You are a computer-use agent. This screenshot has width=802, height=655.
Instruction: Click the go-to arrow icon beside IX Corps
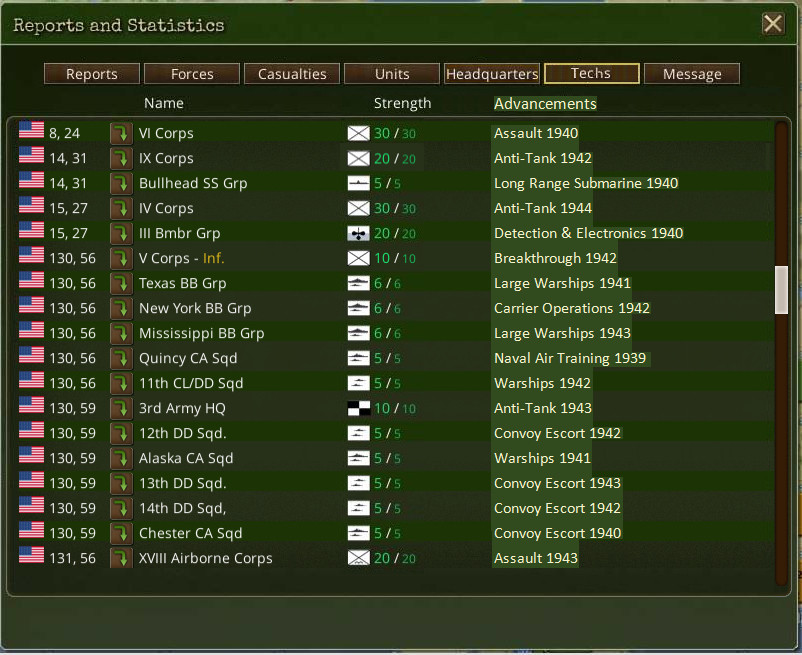(x=121, y=159)
